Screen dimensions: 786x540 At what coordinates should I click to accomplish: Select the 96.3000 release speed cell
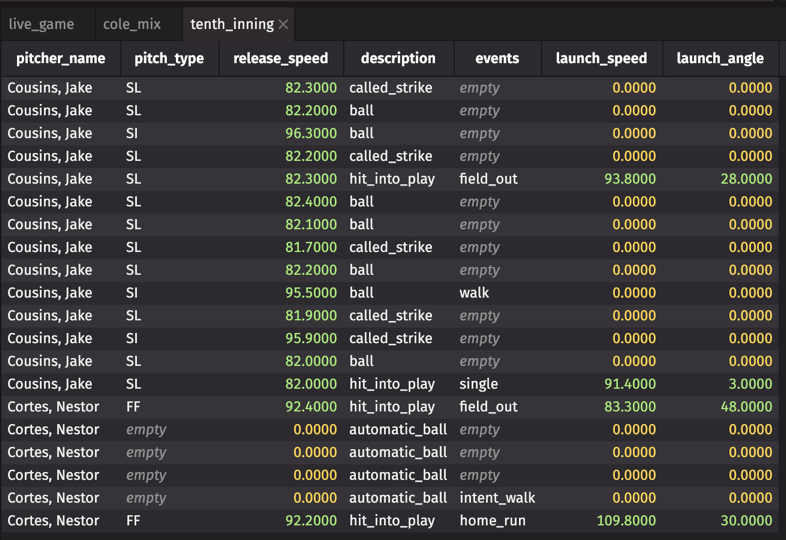(x=310, y=133)
